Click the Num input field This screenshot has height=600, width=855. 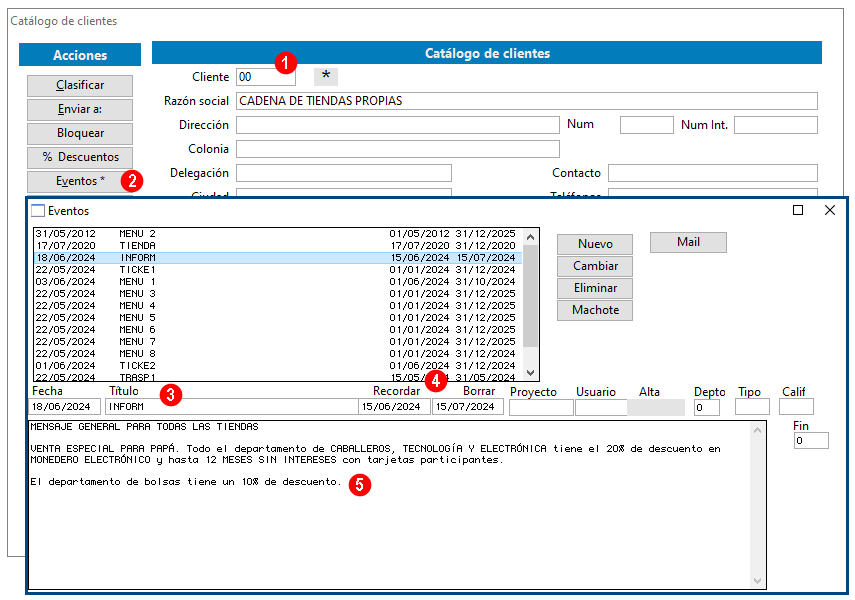[x=647, y=125]
